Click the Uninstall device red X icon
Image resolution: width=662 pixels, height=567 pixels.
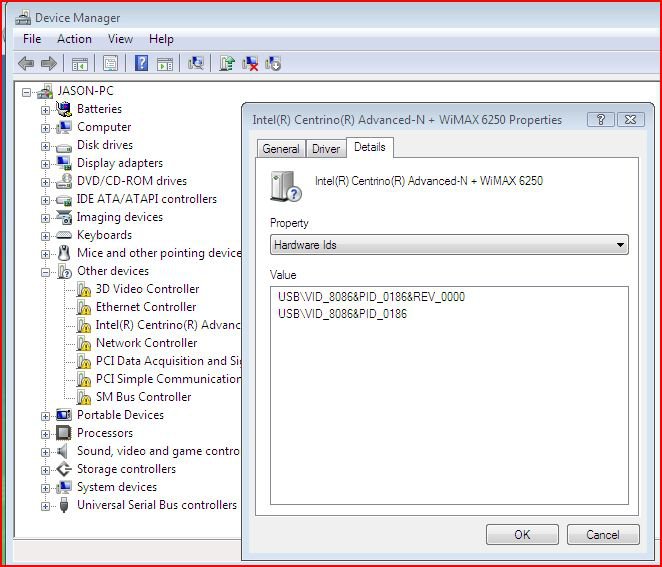click(250, 64)
